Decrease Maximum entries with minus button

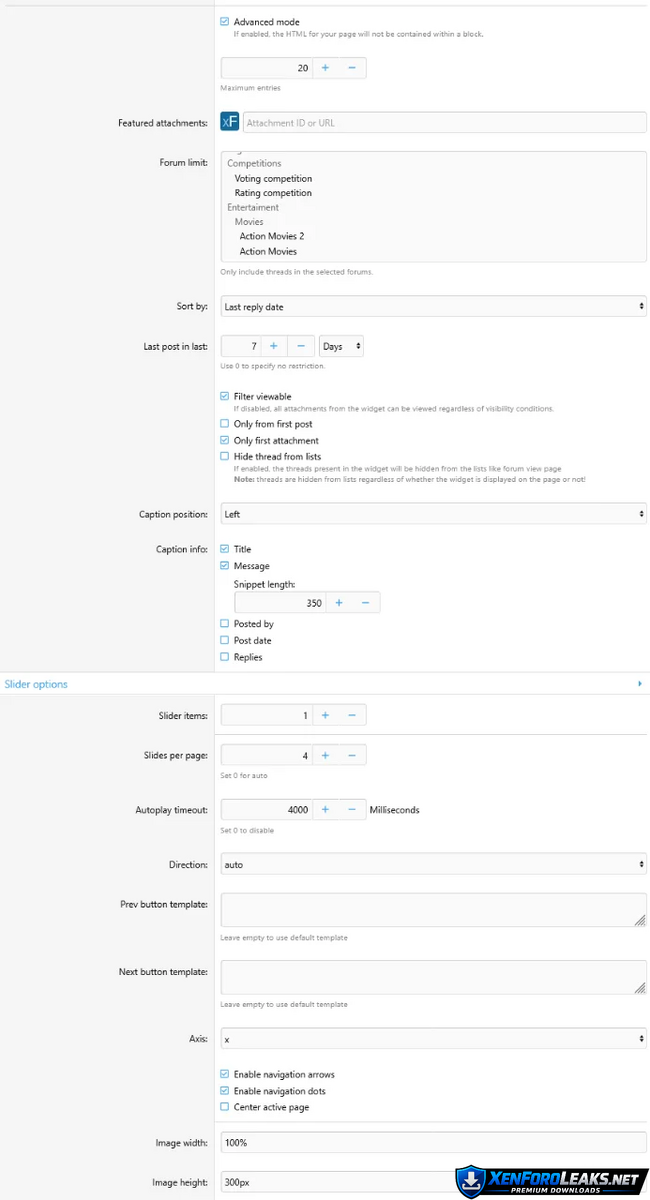coord(352,68)
